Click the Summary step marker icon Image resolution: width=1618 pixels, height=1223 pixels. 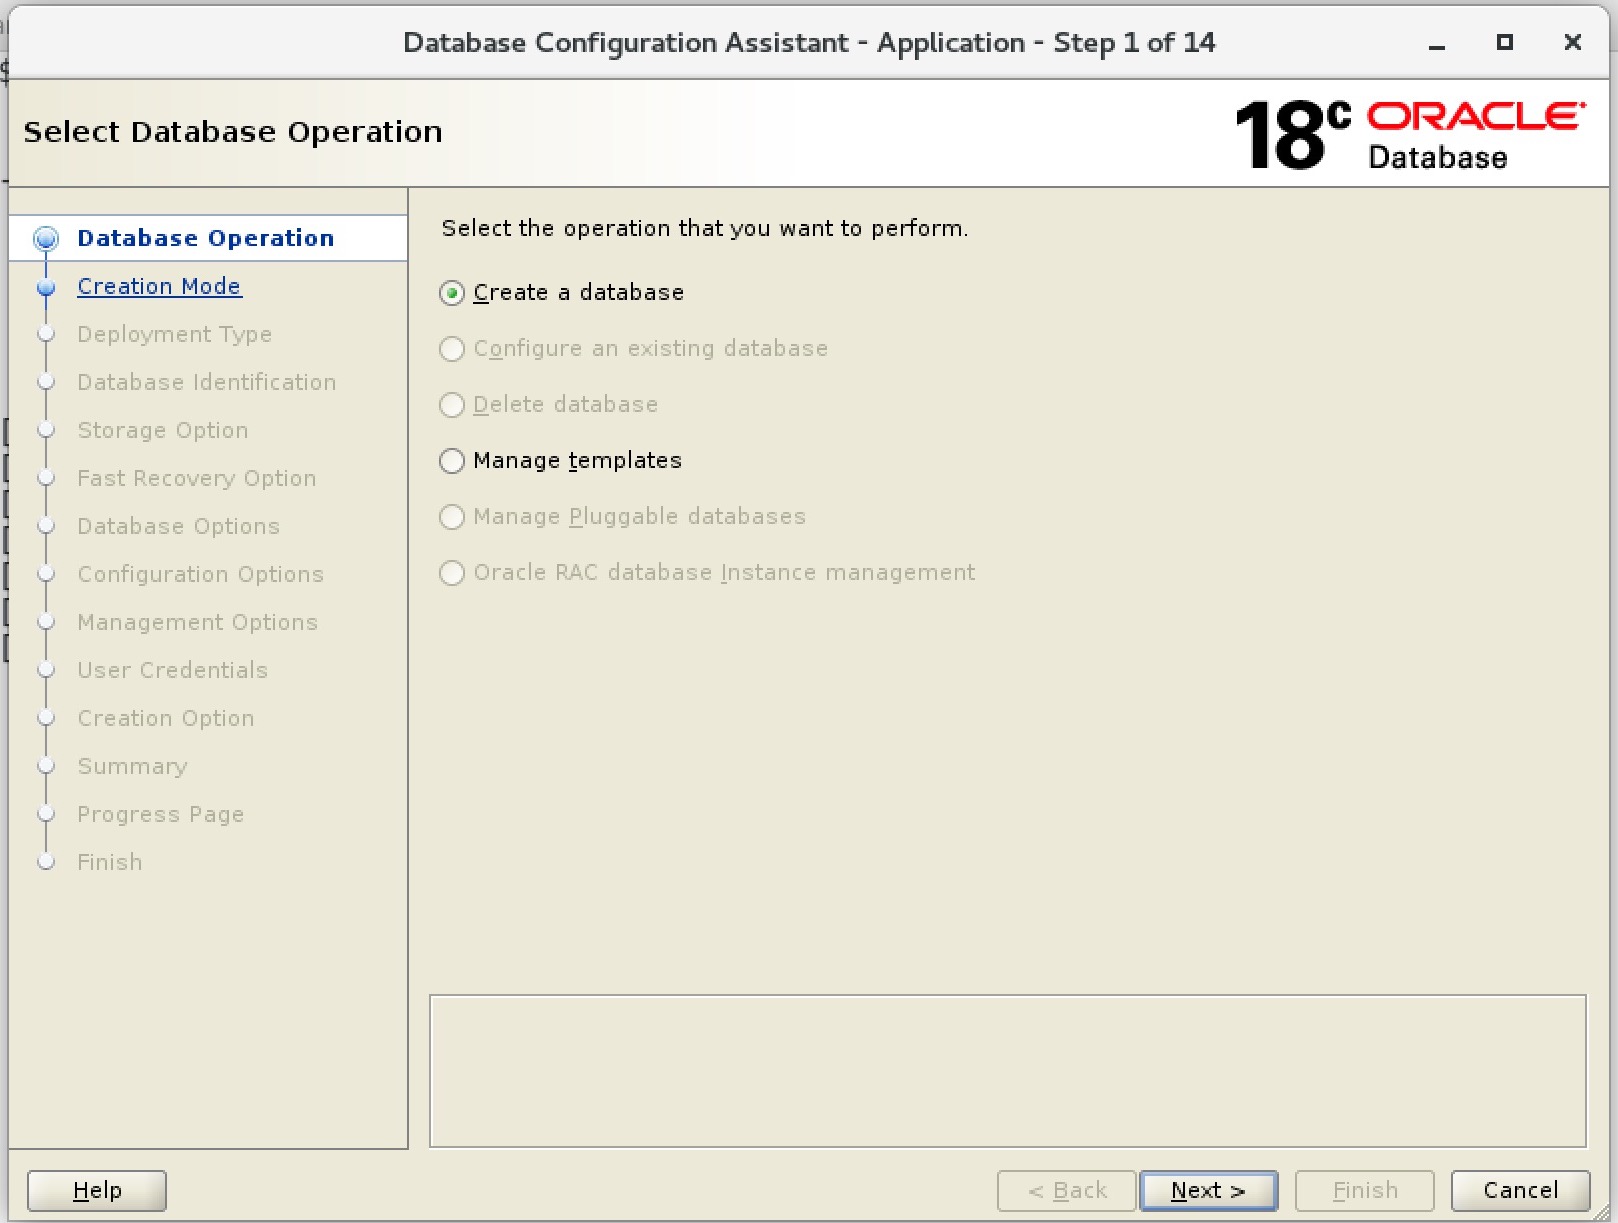[46, 766]
